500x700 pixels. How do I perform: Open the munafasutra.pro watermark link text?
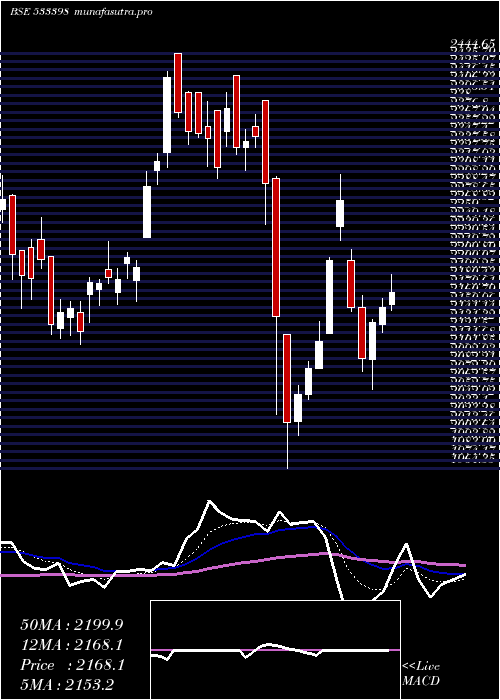[x=112, y=12]
